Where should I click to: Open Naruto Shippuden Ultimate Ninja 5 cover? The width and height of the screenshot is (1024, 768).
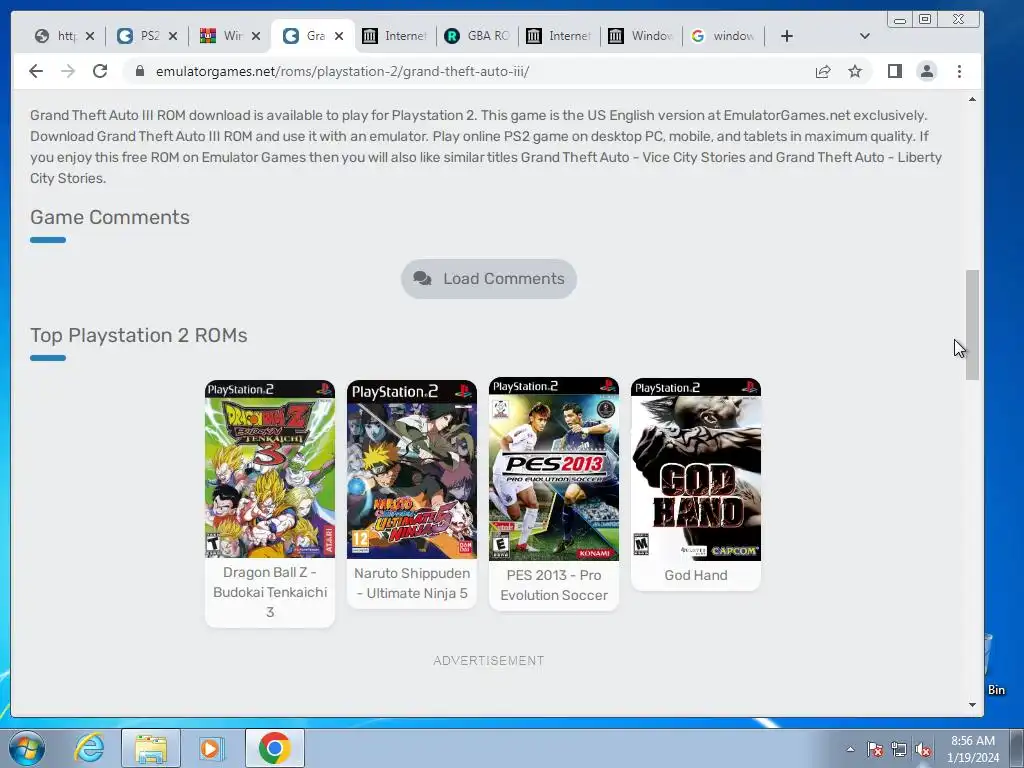tap(412, 470)
